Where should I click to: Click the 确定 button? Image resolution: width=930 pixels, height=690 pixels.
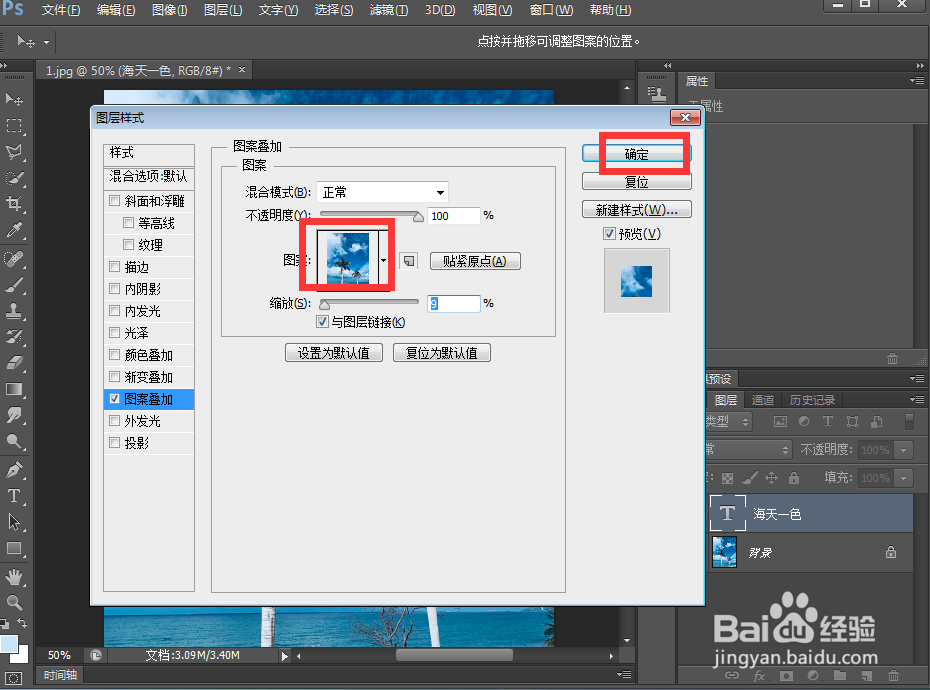click(636, 152)
